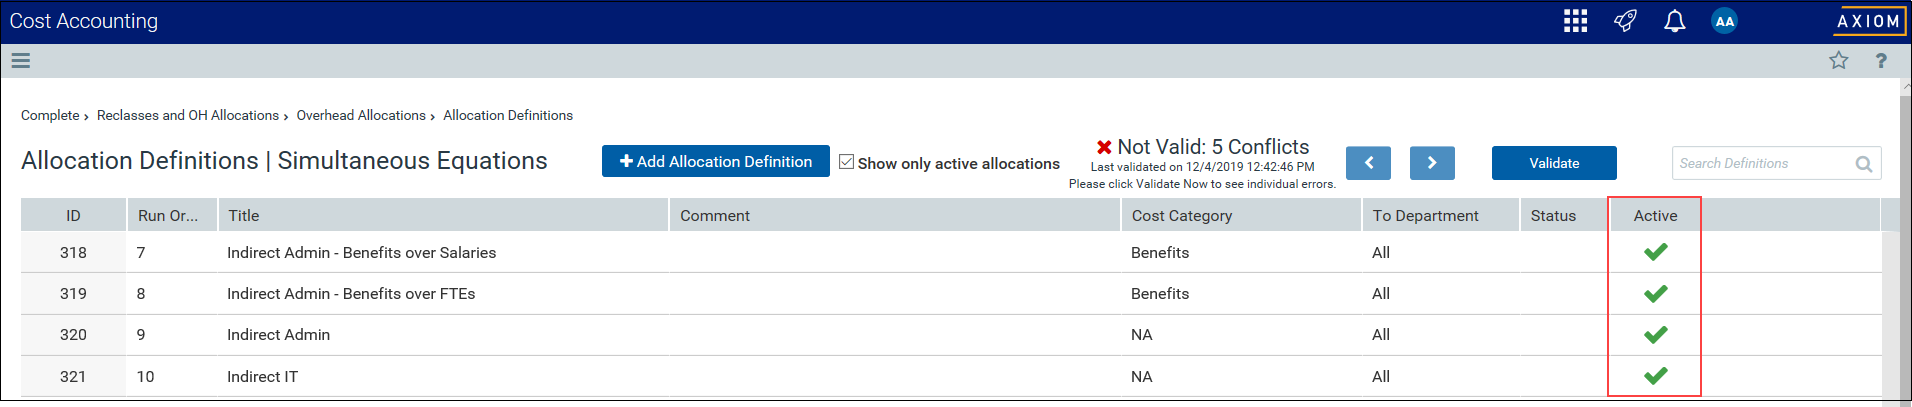Go to previous page arrow button

click(x=1368, y=163)
